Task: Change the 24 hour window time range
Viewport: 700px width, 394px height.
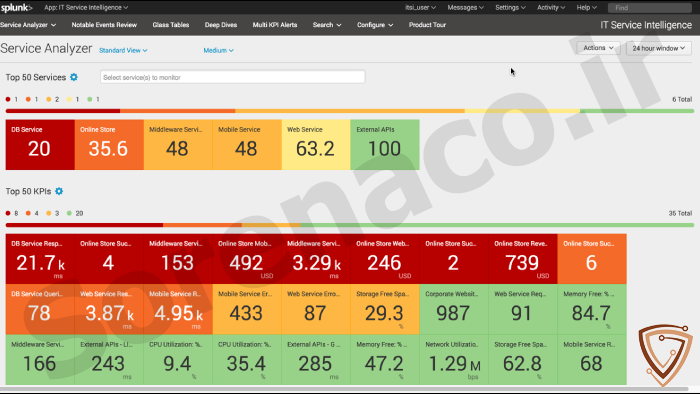Action: click(658, 48)
